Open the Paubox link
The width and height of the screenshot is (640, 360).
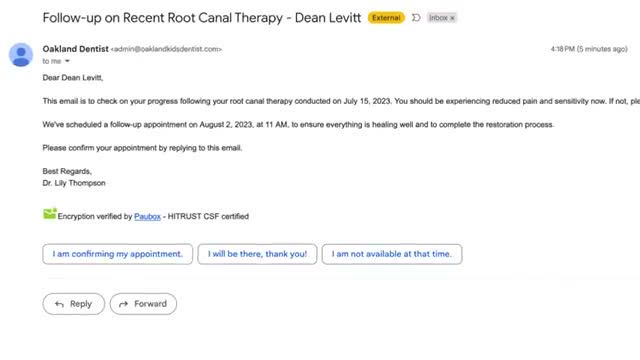click(x=147, y=216)
